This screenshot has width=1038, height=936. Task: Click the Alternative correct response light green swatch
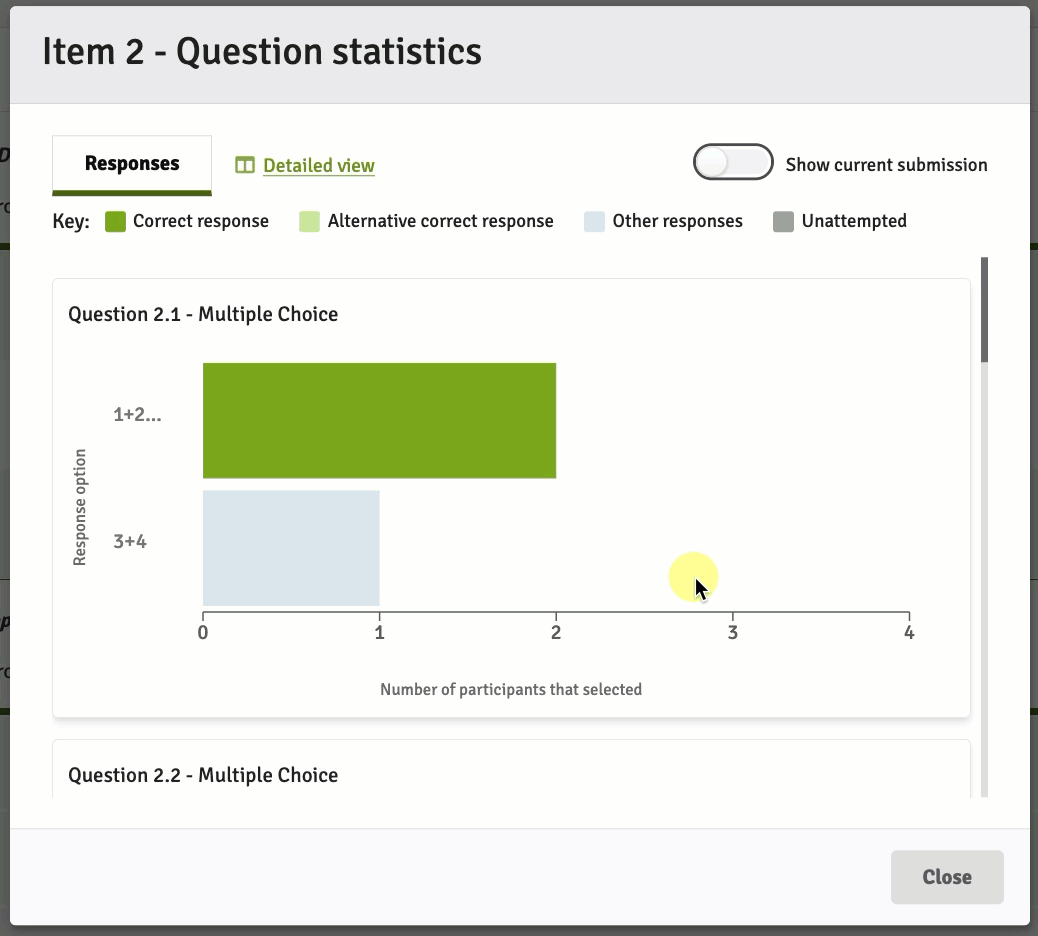309,222
